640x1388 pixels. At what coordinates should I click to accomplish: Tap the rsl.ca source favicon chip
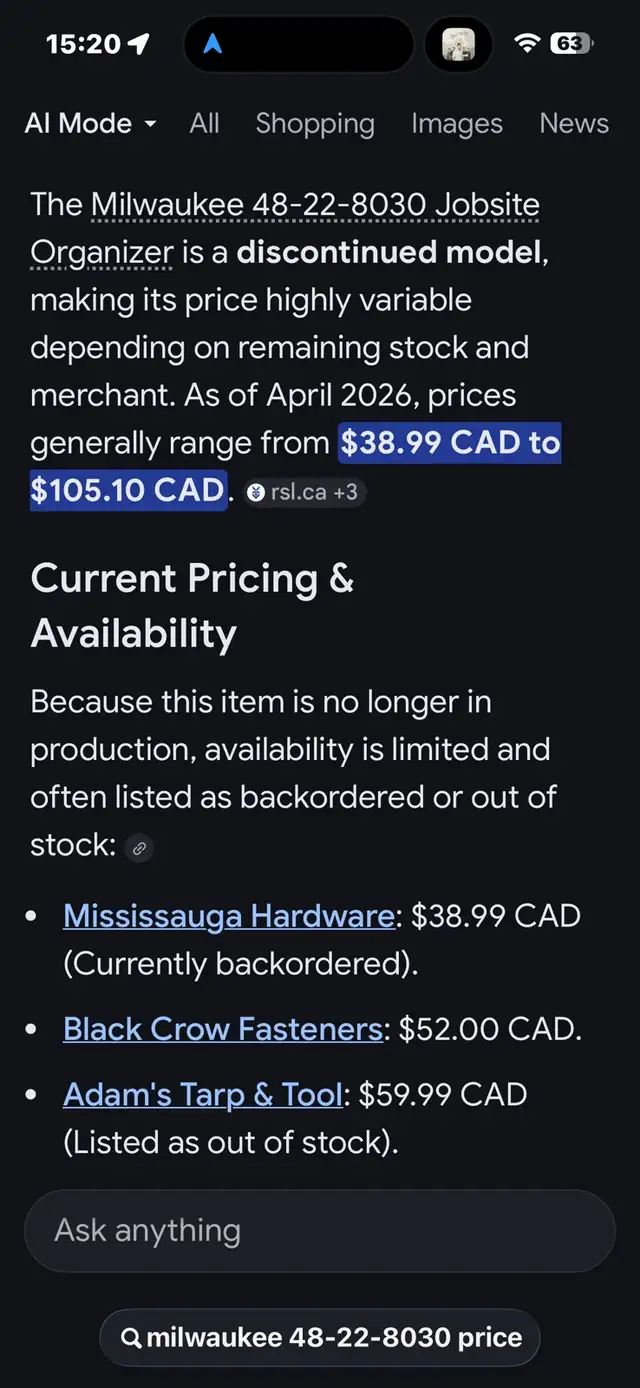point(256,493)
